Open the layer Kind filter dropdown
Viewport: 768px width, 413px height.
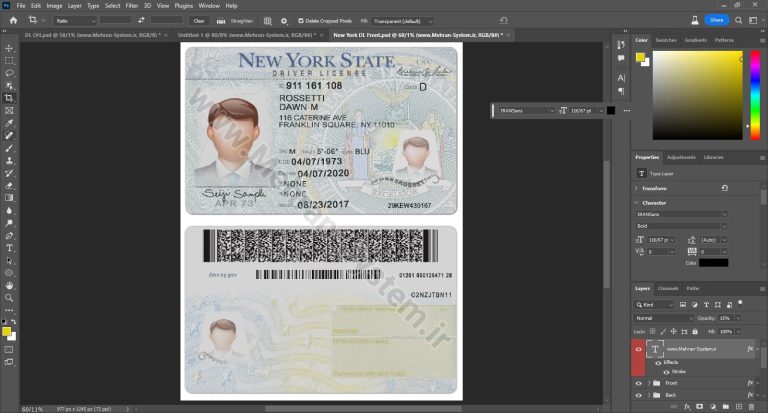pos(654,305)
